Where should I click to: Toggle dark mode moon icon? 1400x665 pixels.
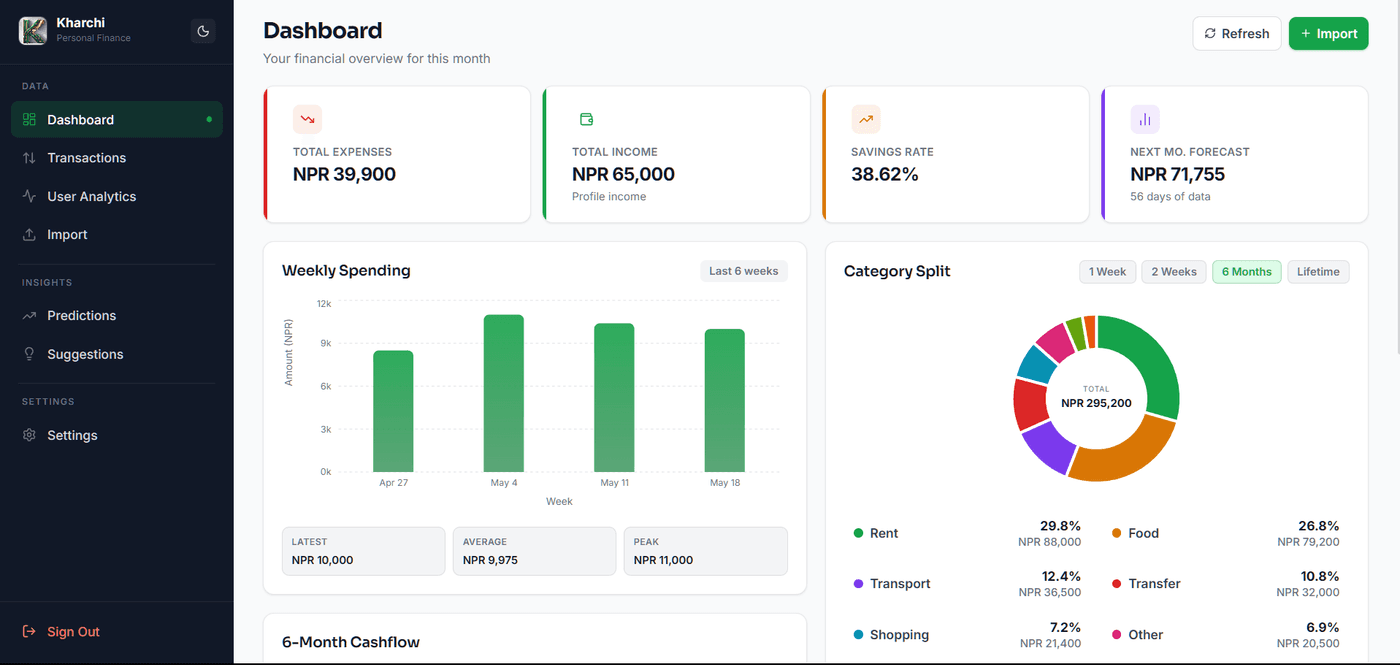click(203, 31)
